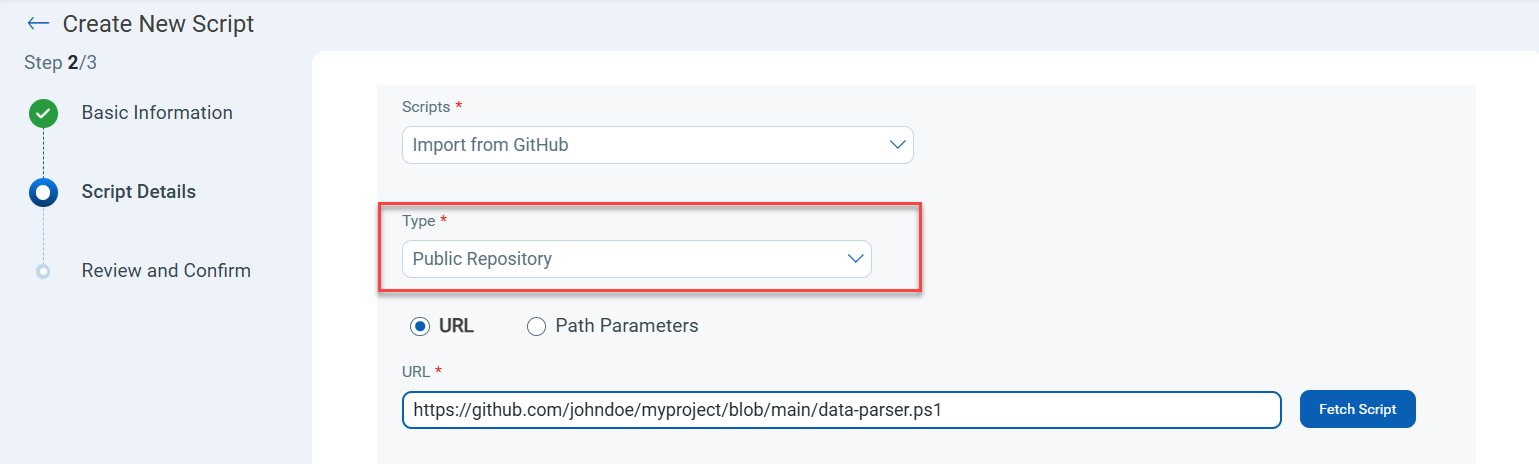Viewport: 1539px width, 464px height.
Task: Click the Create New Script heading
Action: (x=158, y=24)
